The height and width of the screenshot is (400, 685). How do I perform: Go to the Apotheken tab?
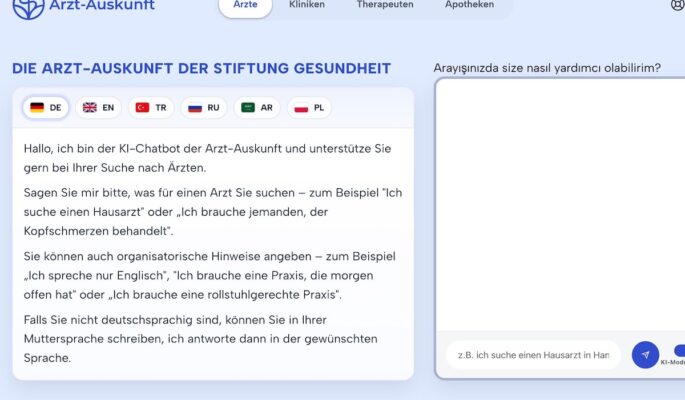point(470,5)
